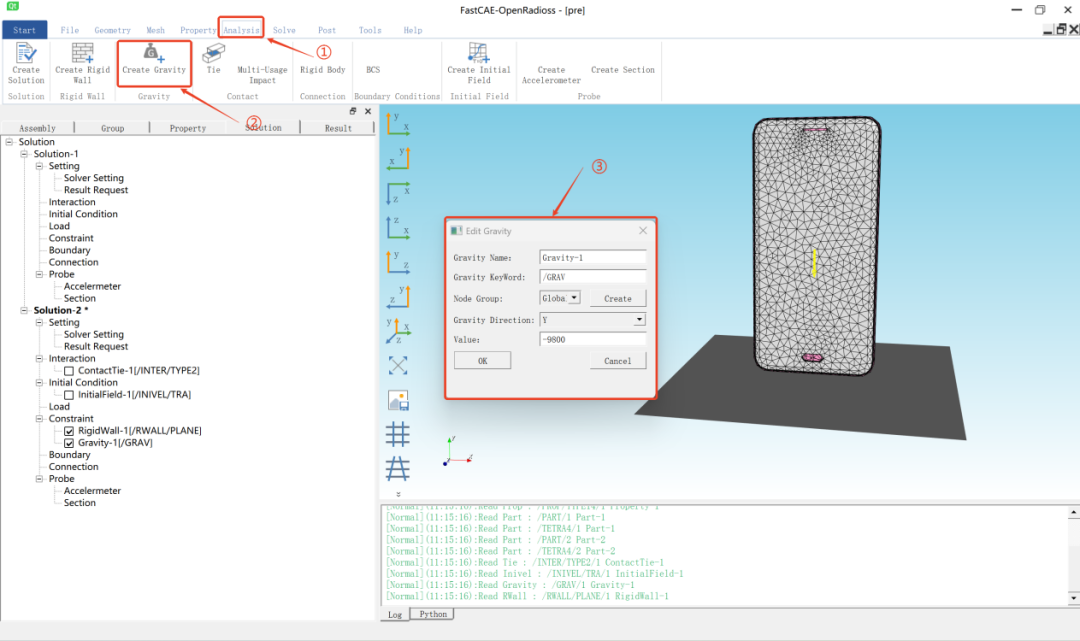The width and height of the screenshot is (1080, 641).
Task: Close the Edit Gravity dialog
Action: [x=643, y=231]
